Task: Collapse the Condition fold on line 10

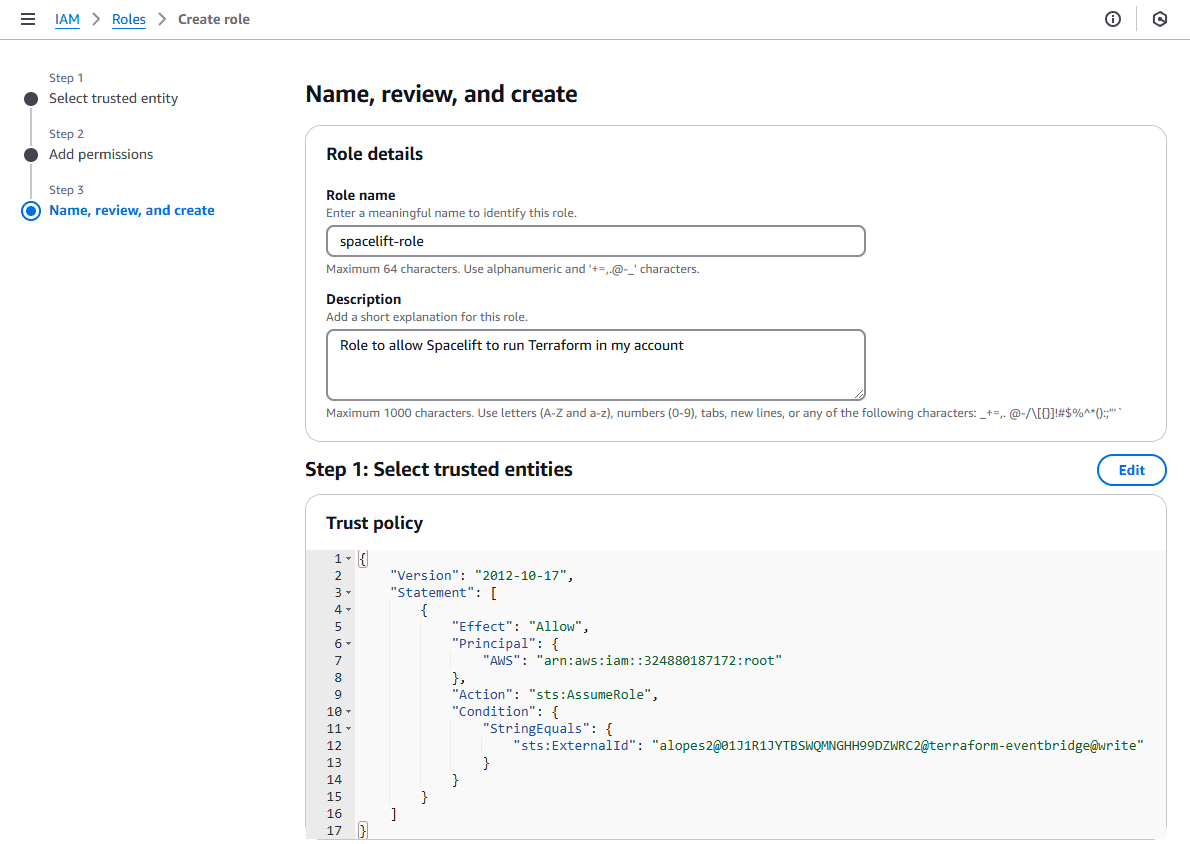Action: [348, 712]
